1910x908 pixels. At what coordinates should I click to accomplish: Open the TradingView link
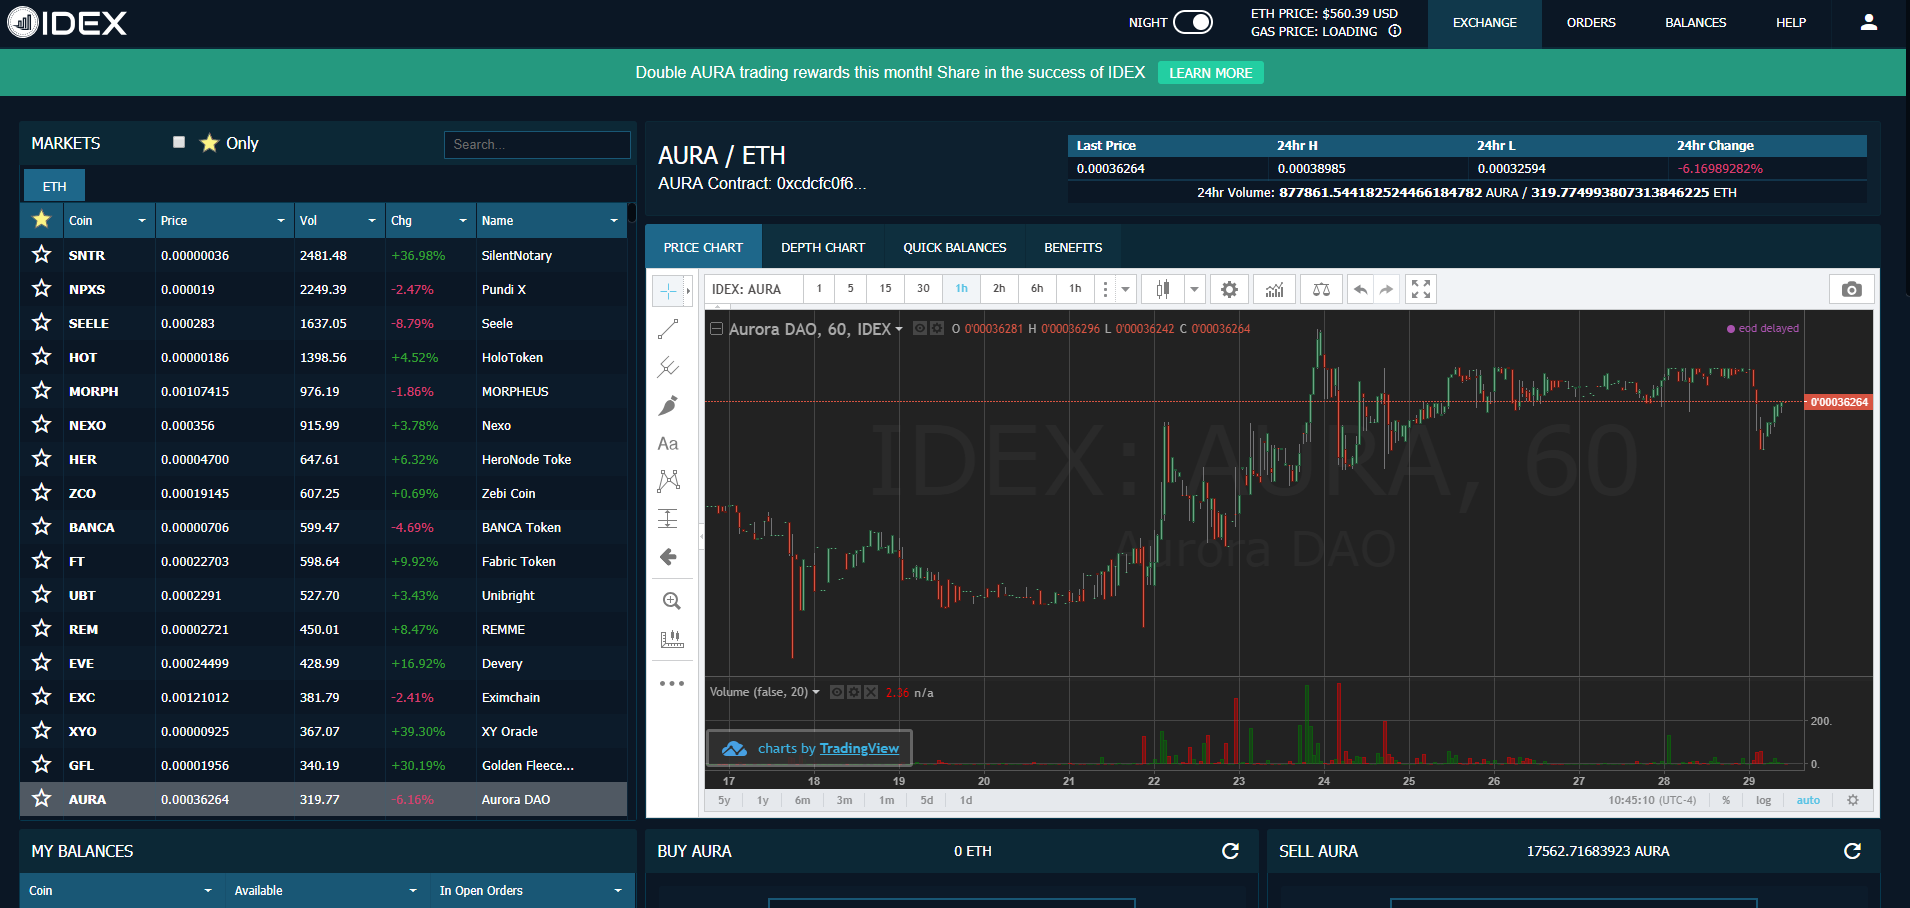(858, 748)
